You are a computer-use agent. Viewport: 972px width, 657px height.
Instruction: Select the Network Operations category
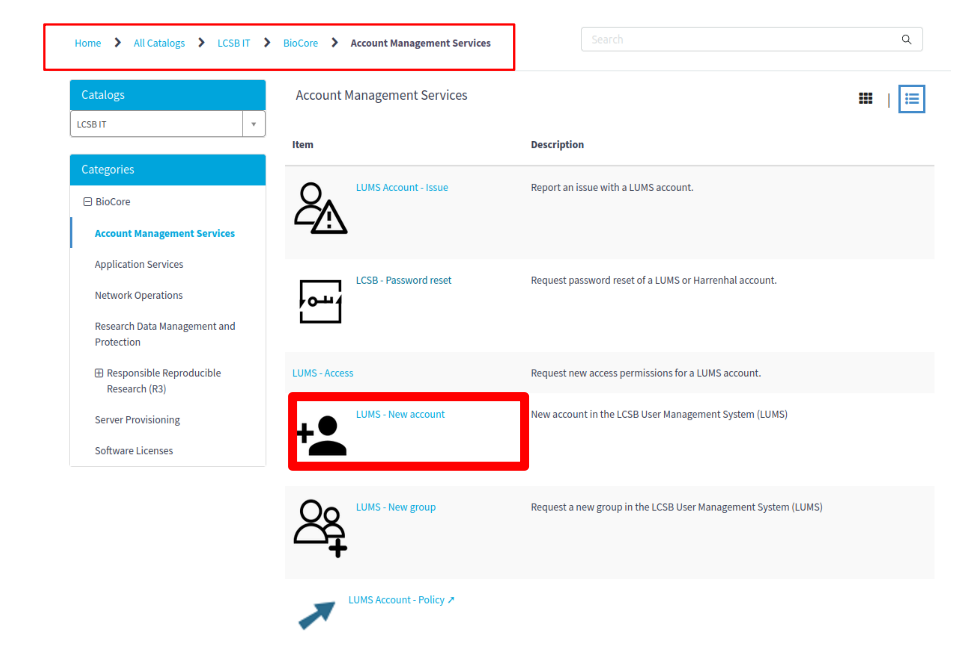click(x=139, y=296)
